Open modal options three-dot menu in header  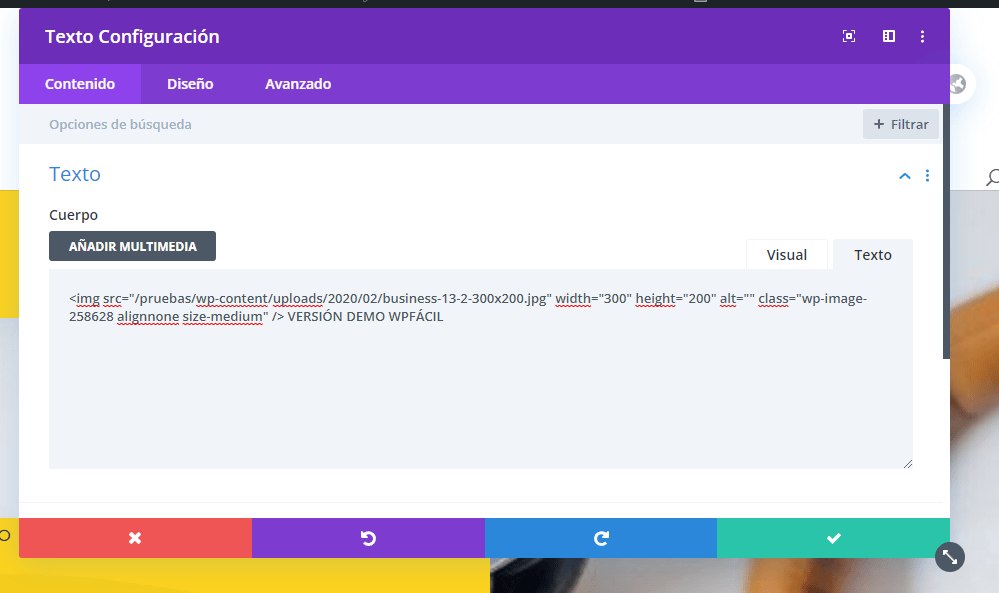pos(922,36)
